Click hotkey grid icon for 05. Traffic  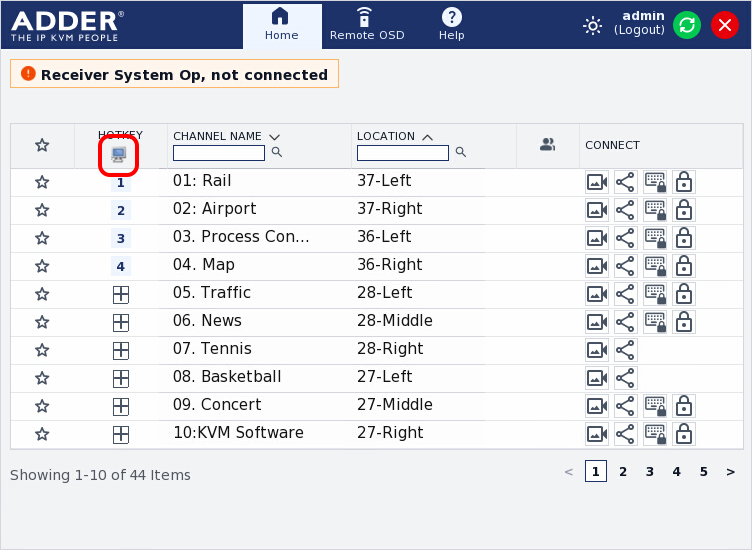point(121,294)
